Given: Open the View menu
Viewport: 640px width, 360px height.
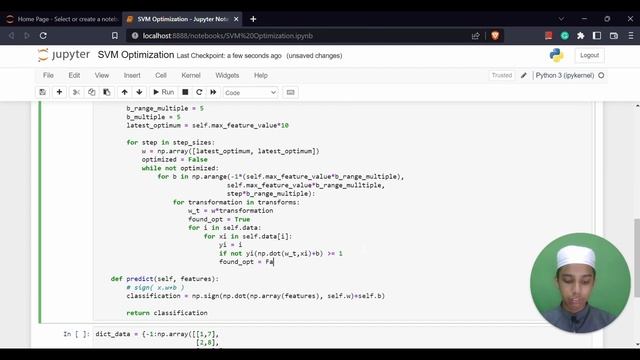Looking at the screenshot, I should (102, 76).
